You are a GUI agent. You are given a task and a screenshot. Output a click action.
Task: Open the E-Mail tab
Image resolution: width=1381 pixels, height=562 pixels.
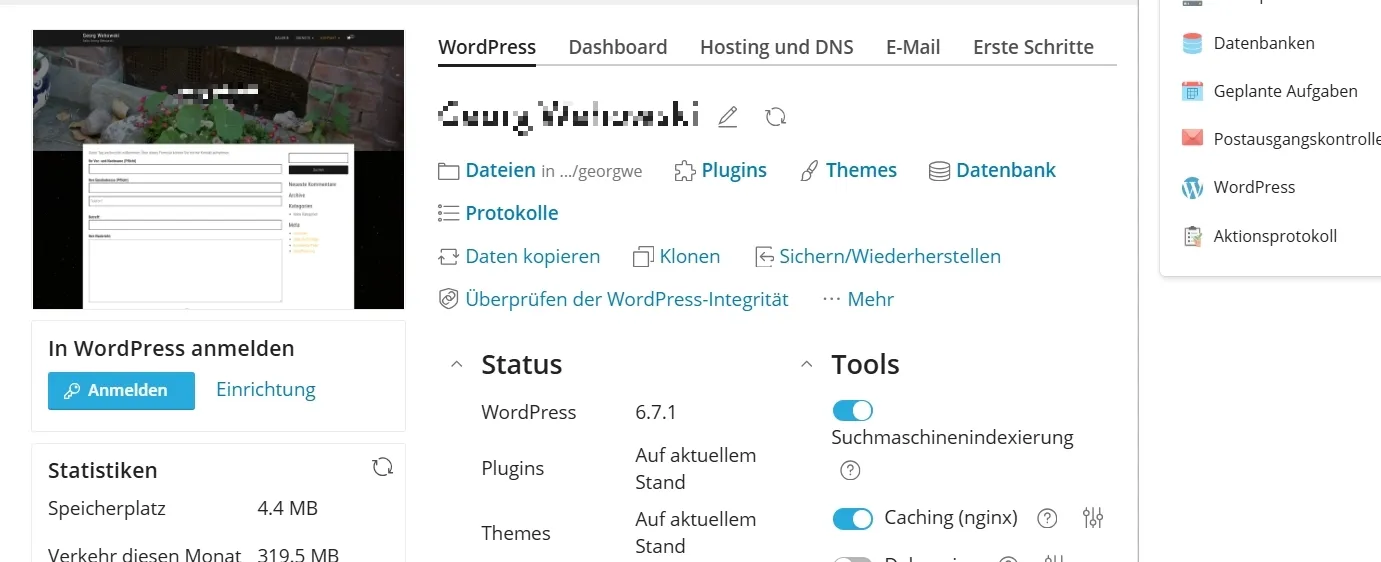coord(913,47)
